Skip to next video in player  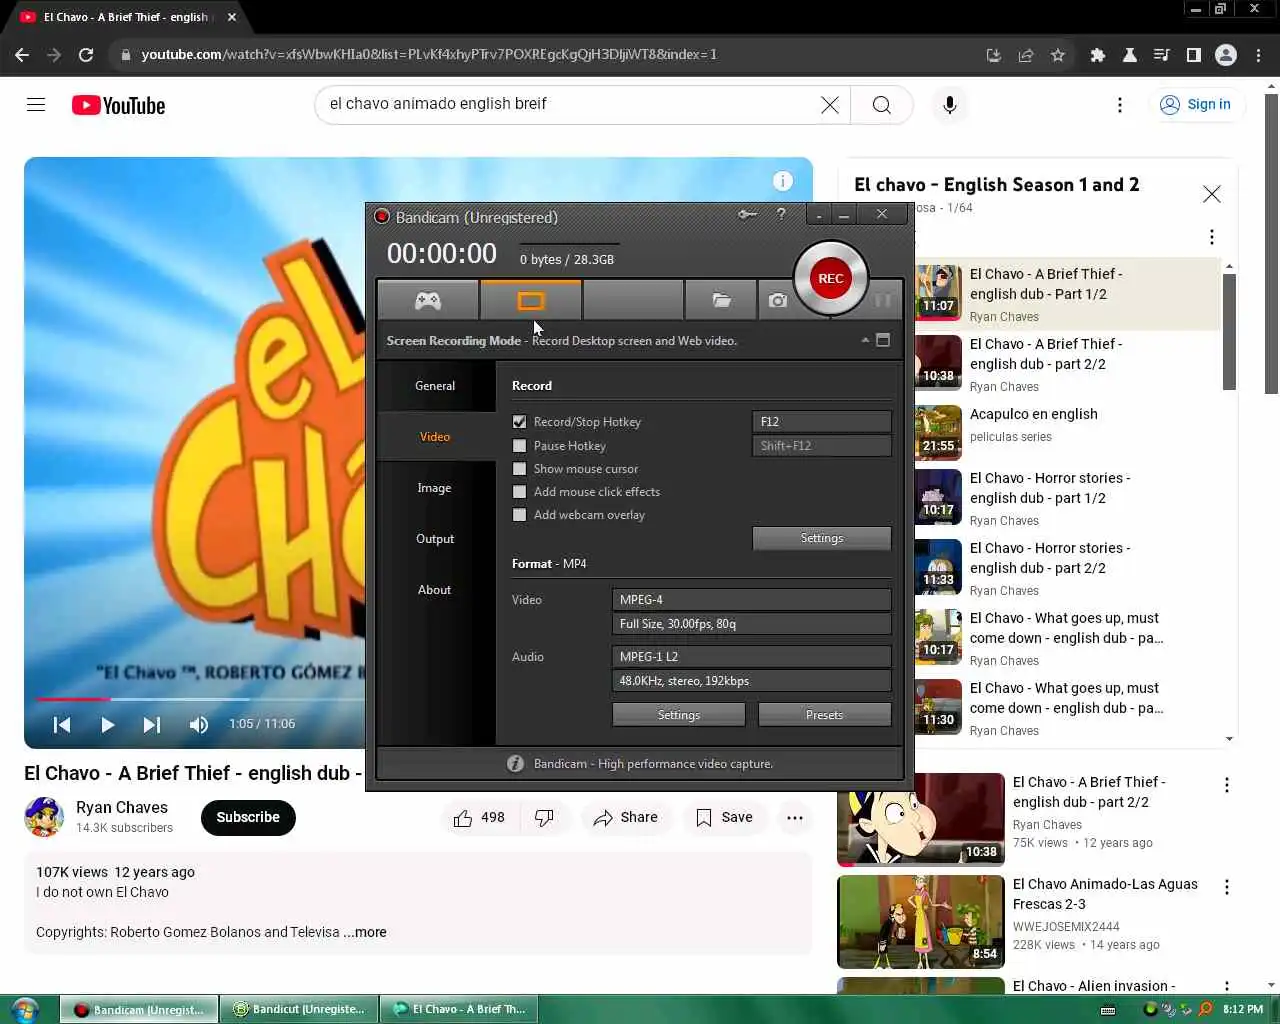click(152, 724)
